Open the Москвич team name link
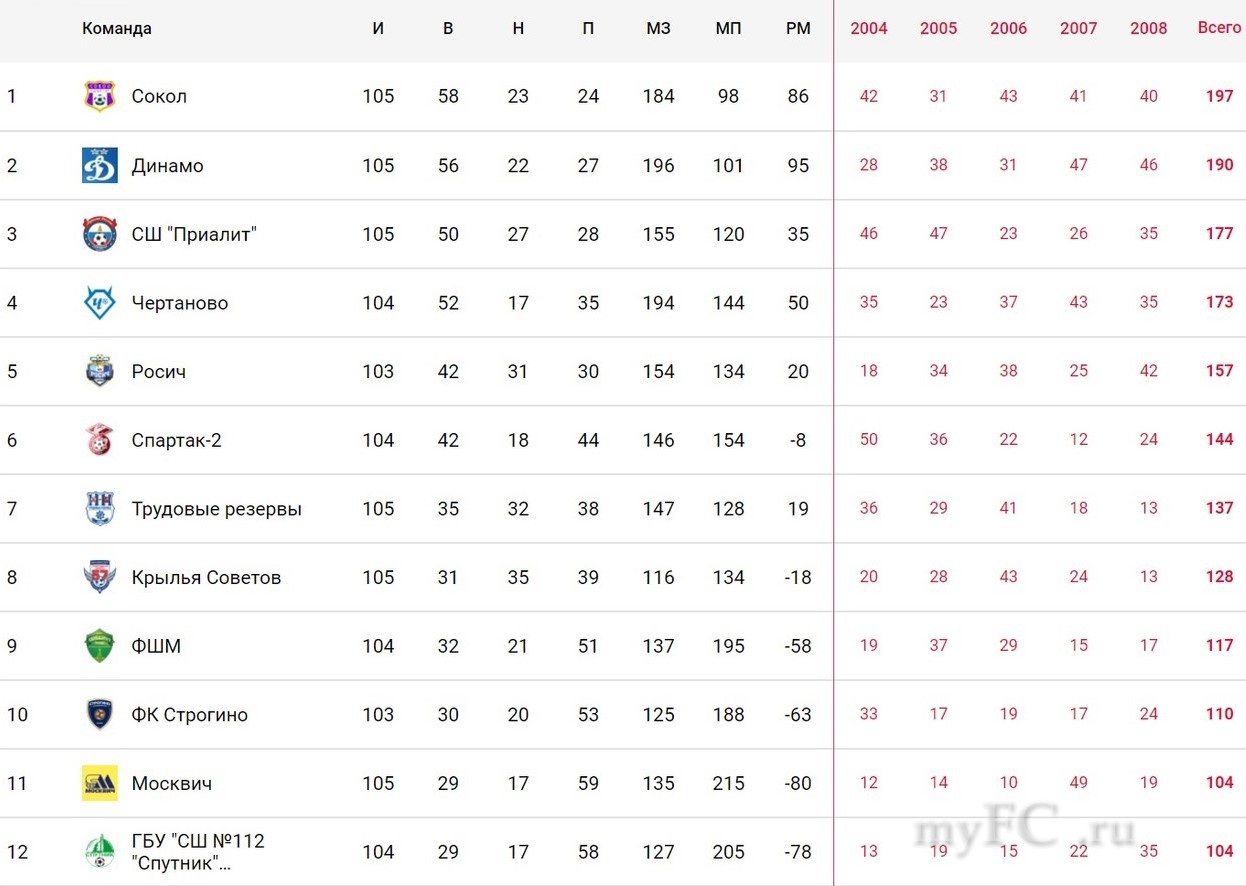The height and width of the screenshot is (886, 1246). click(x=172, y=783)
